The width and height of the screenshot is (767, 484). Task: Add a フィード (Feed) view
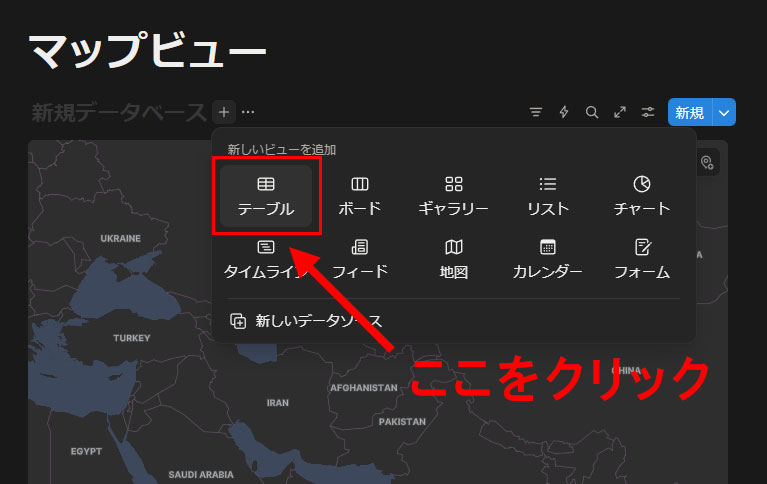(360, 258)
